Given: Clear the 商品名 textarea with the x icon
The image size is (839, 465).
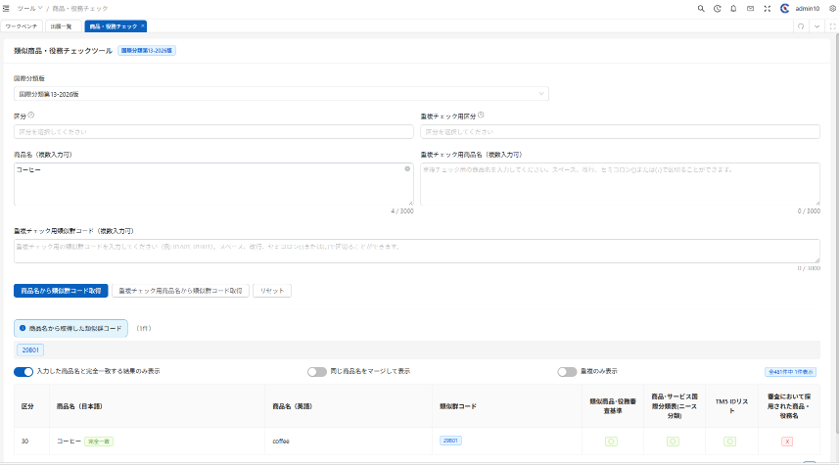Looking at the screenshot, I should pyautogui.click(x=407, y=169).
